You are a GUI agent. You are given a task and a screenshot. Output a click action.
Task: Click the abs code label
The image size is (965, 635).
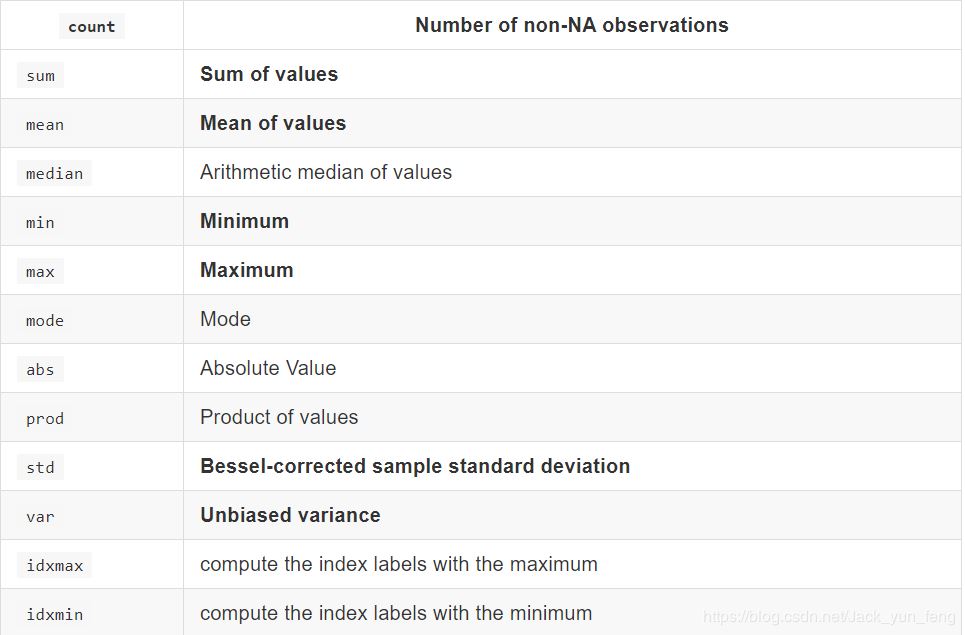pyautogui.click(x=41, y=370)
